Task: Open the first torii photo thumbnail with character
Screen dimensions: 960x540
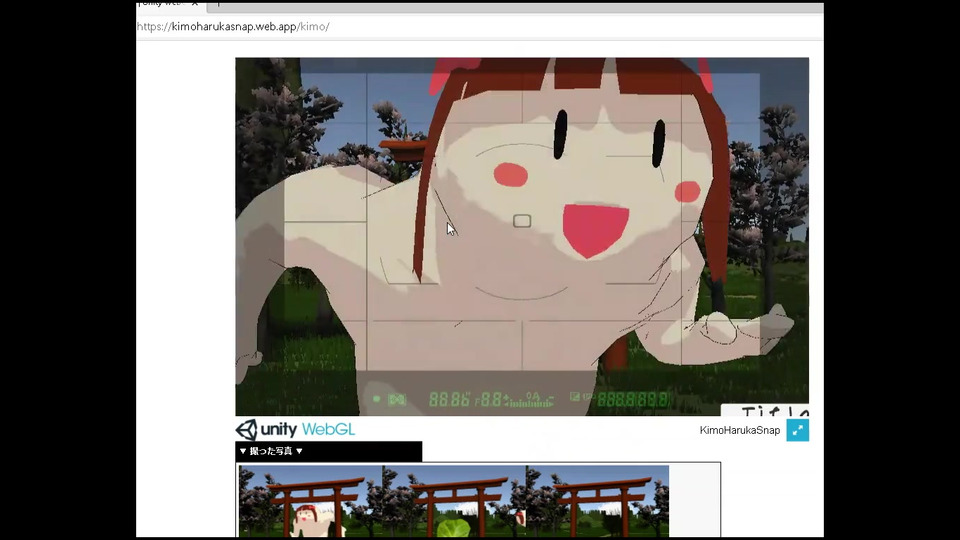Action: [311, 501]
